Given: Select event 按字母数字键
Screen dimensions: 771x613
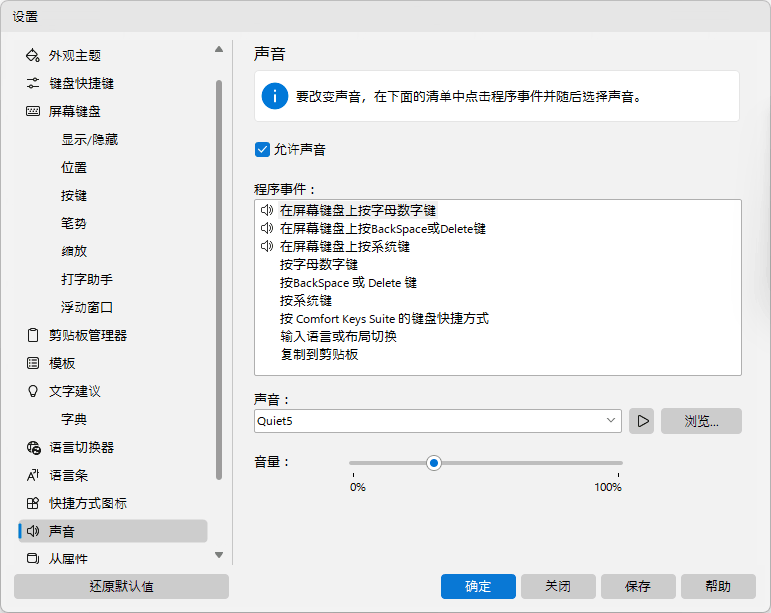Looking at the screenshot, I should (319, 264).
